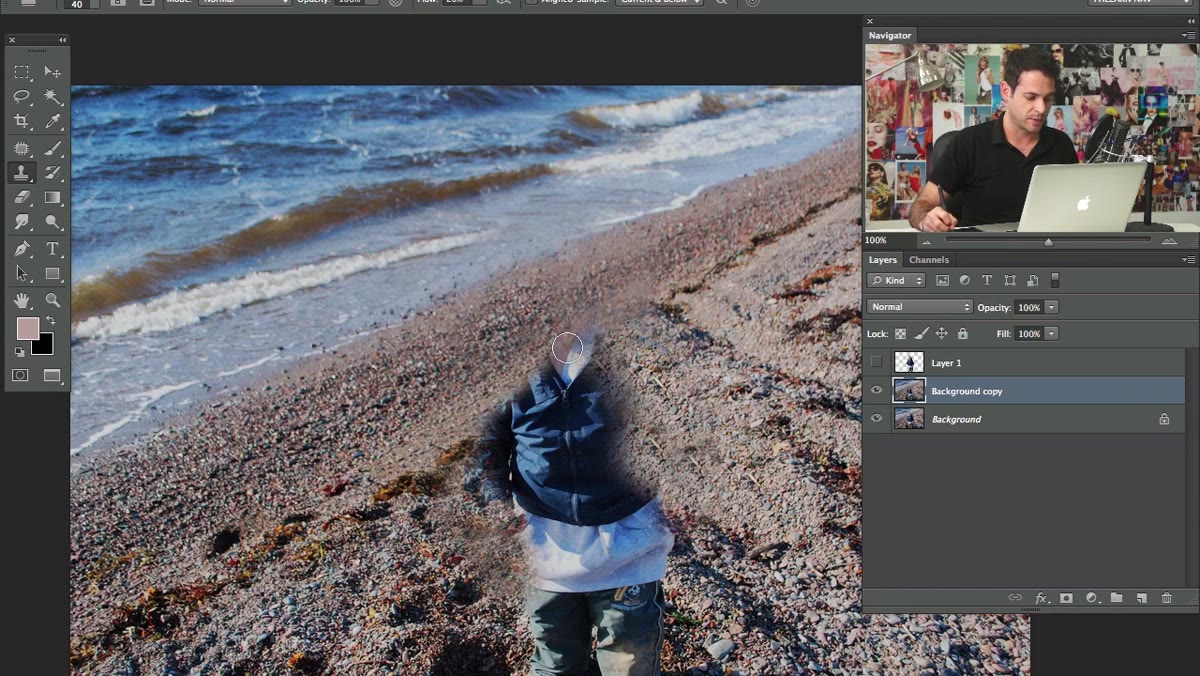The image size is (1200, 676).
Task: Create a new layer
Action: (x=1141, y=598)
